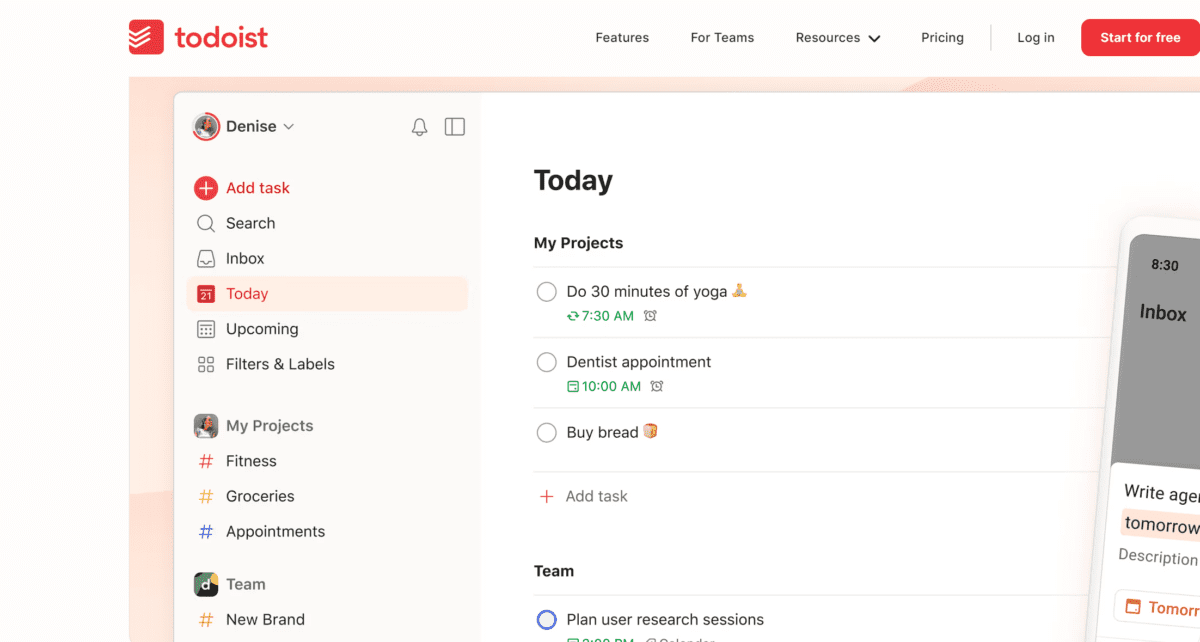Click the Upcoming calendar grid icon
Image resolution: width=1200 pixels, height=642 pixels.
pyautogui.click(x=206, y=329)
